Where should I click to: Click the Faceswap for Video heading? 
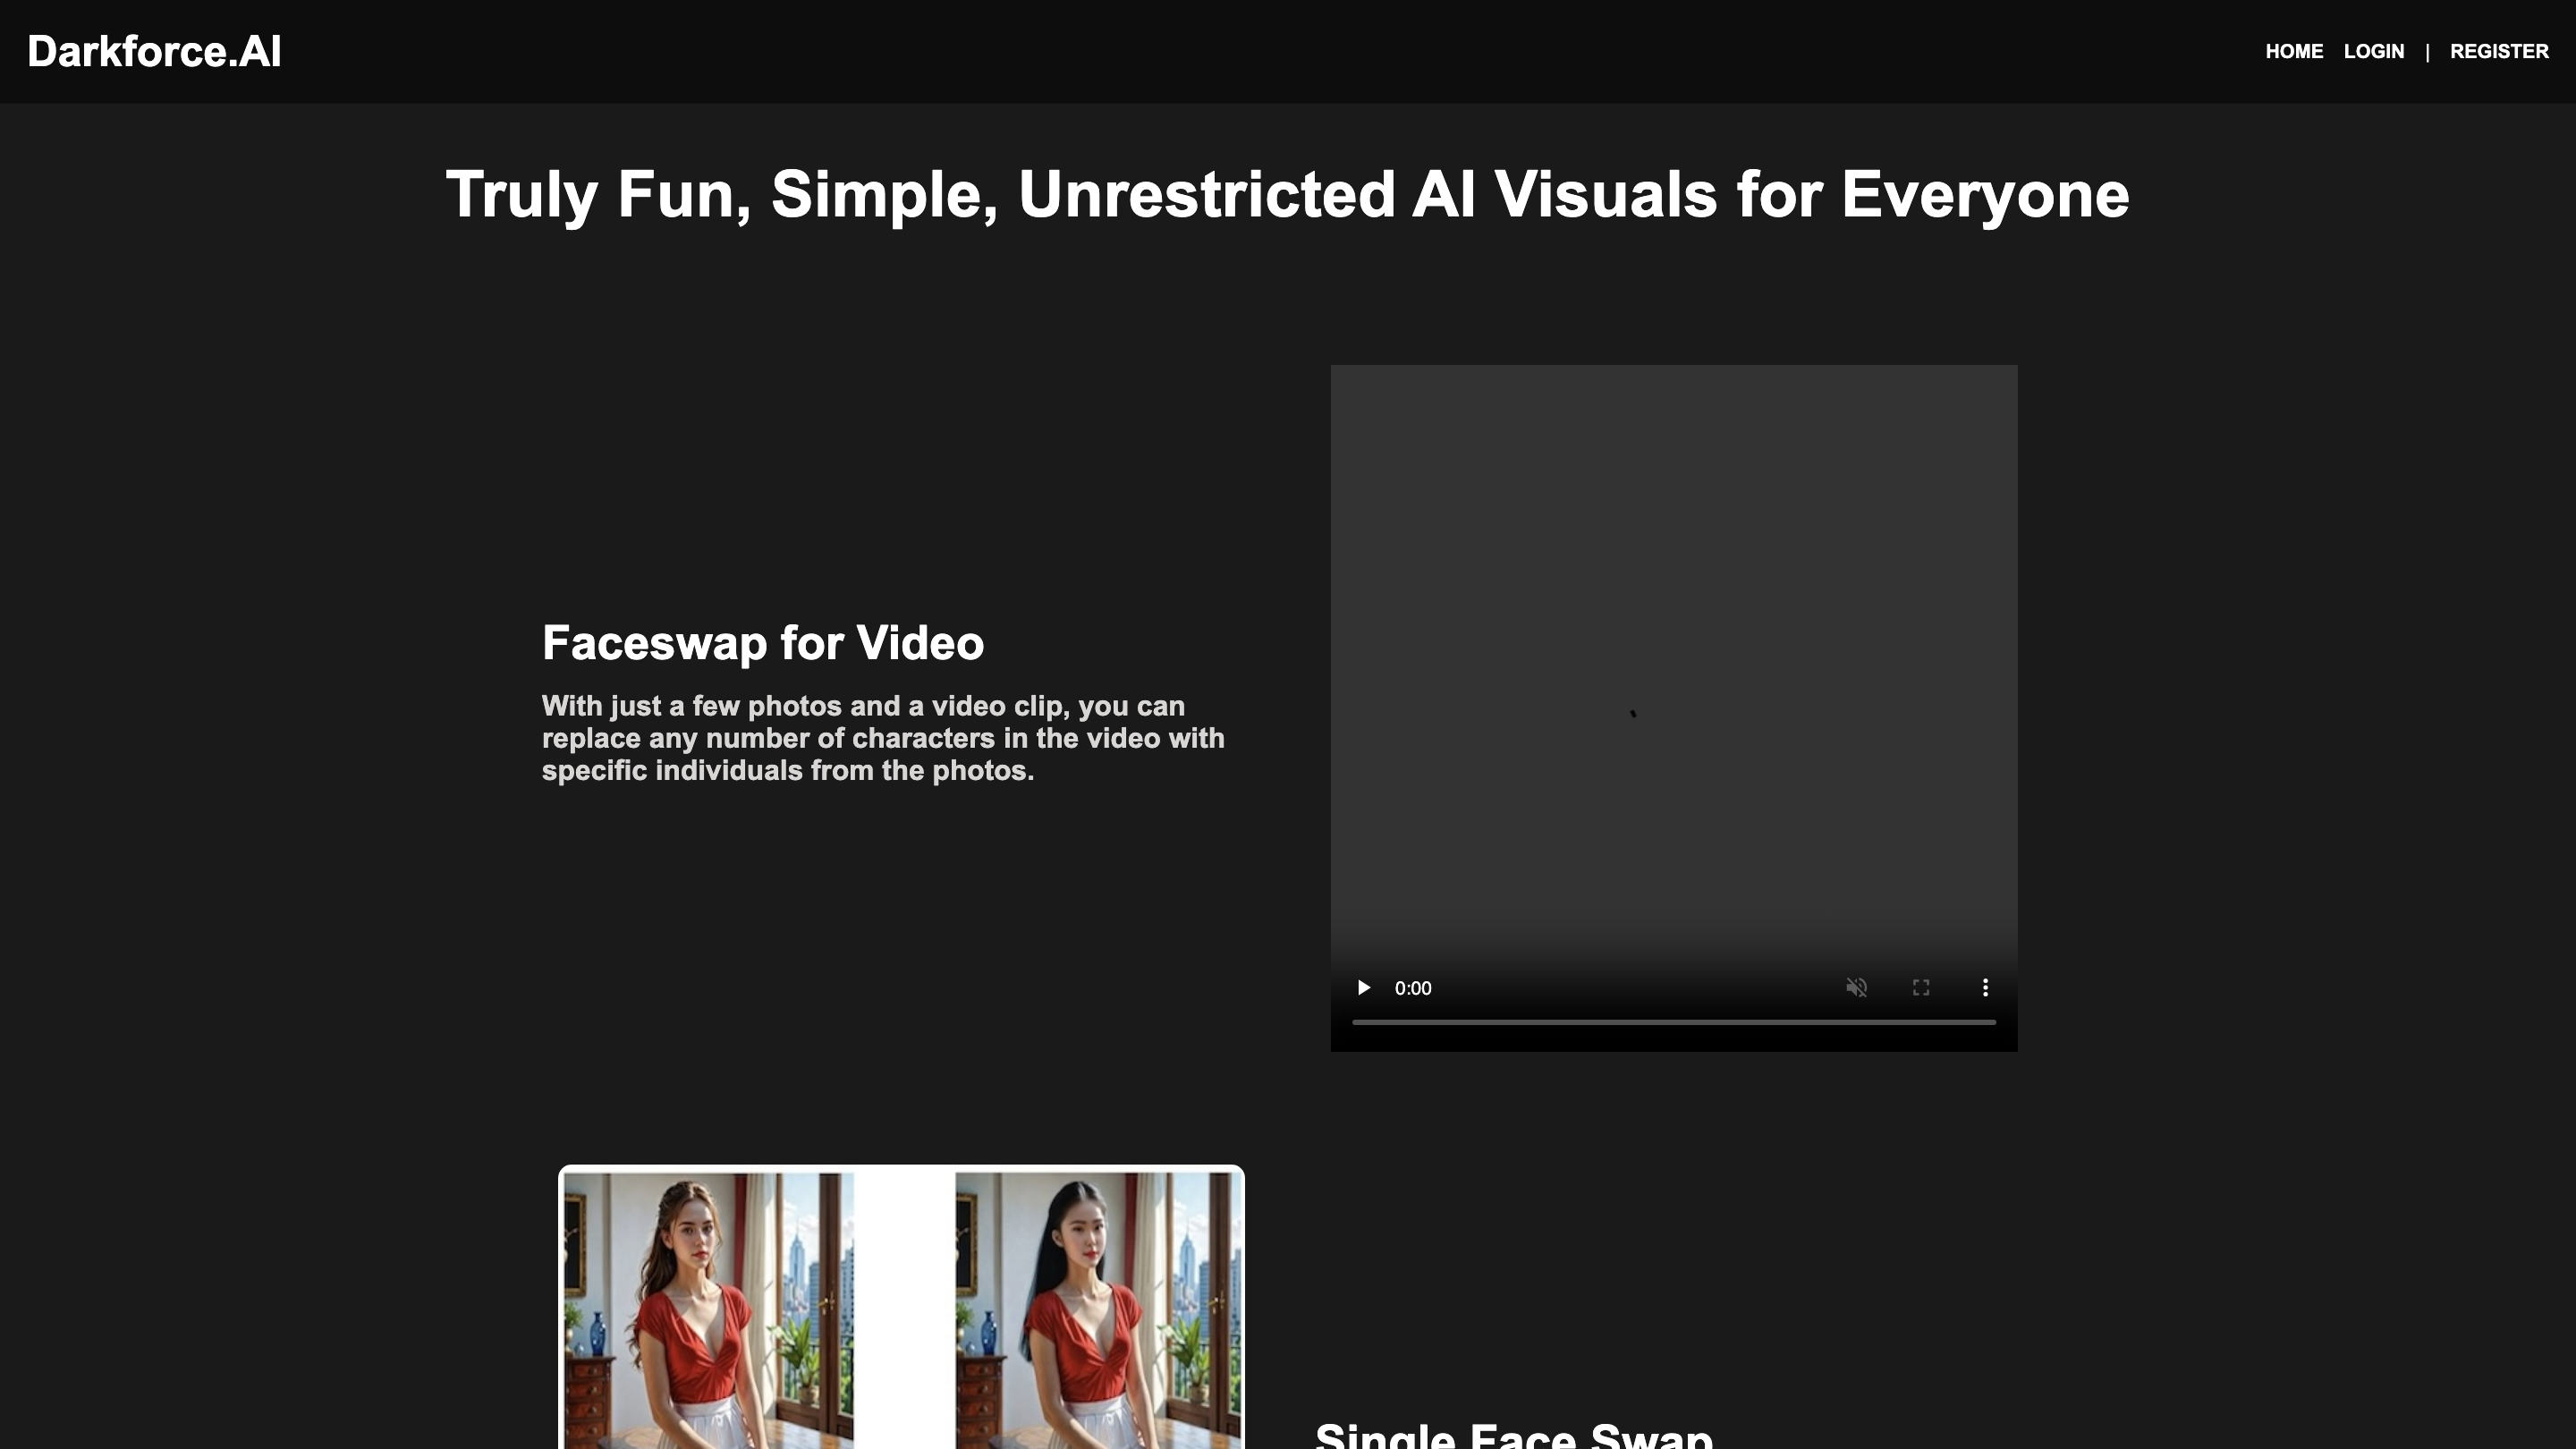(762, 643)
